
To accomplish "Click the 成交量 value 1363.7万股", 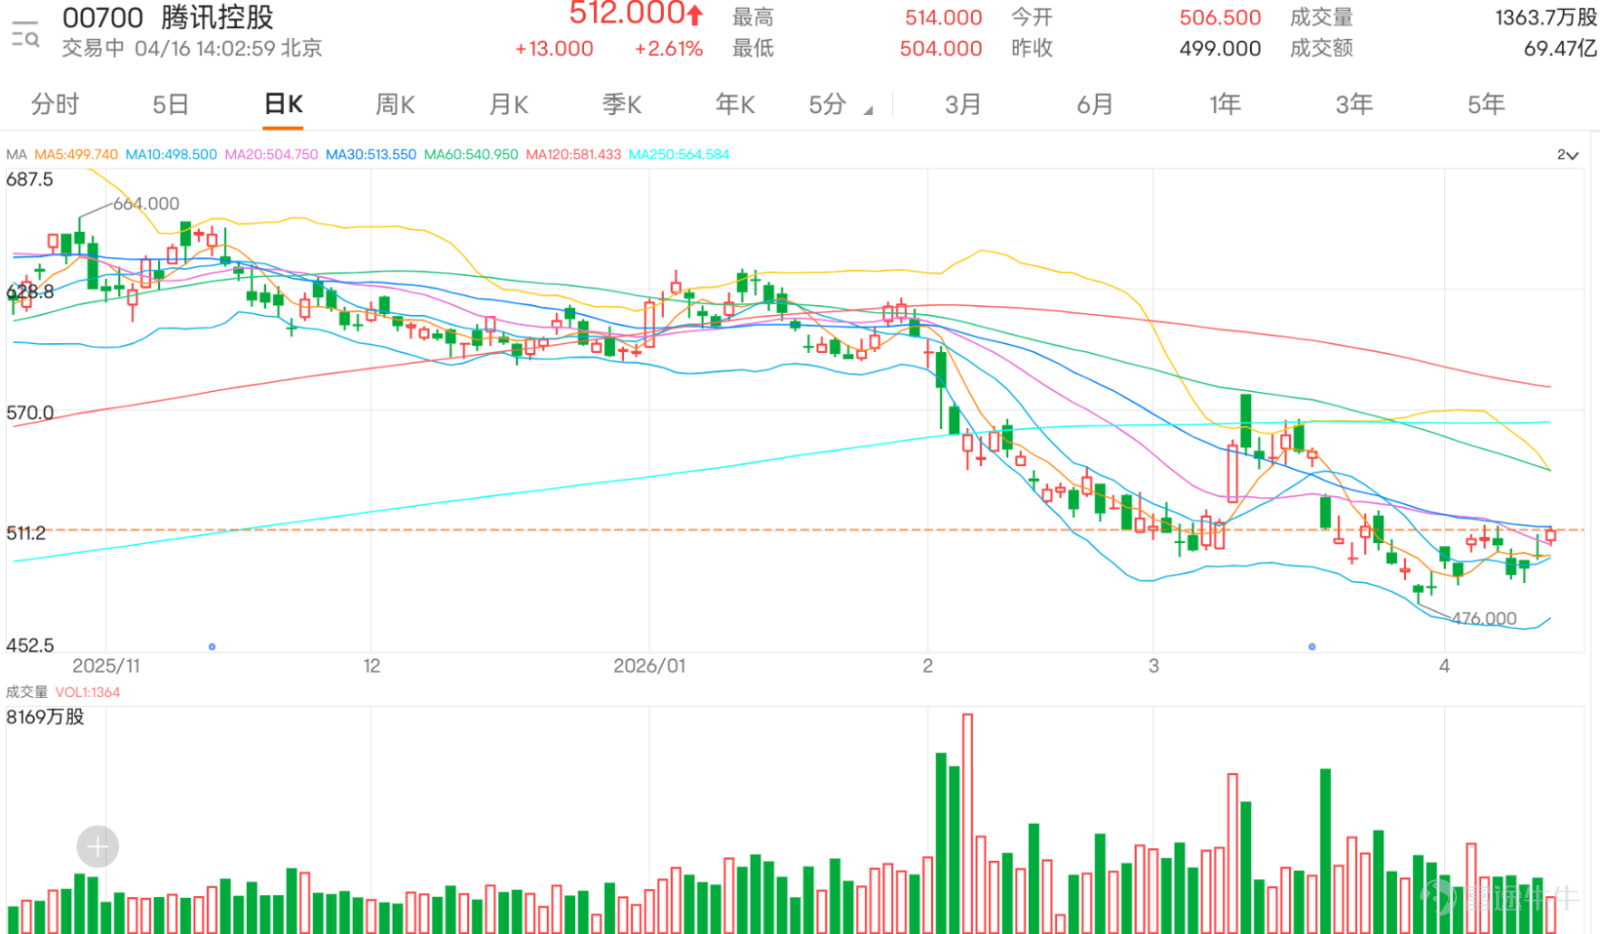I will click(x=1546, y=18).
